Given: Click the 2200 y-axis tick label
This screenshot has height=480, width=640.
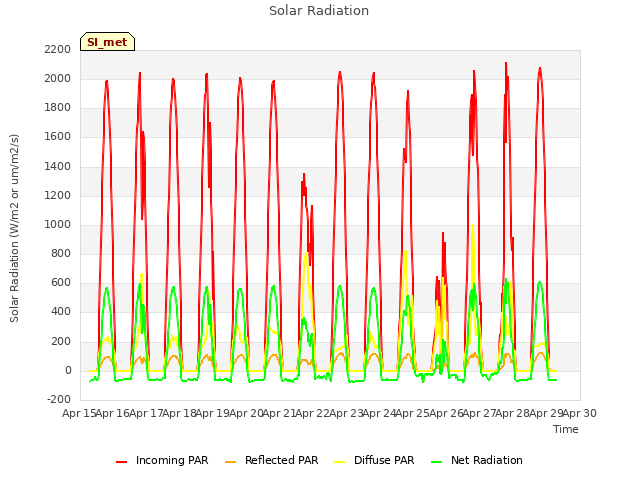Looking at the screenshot, I should pos(58,49).
